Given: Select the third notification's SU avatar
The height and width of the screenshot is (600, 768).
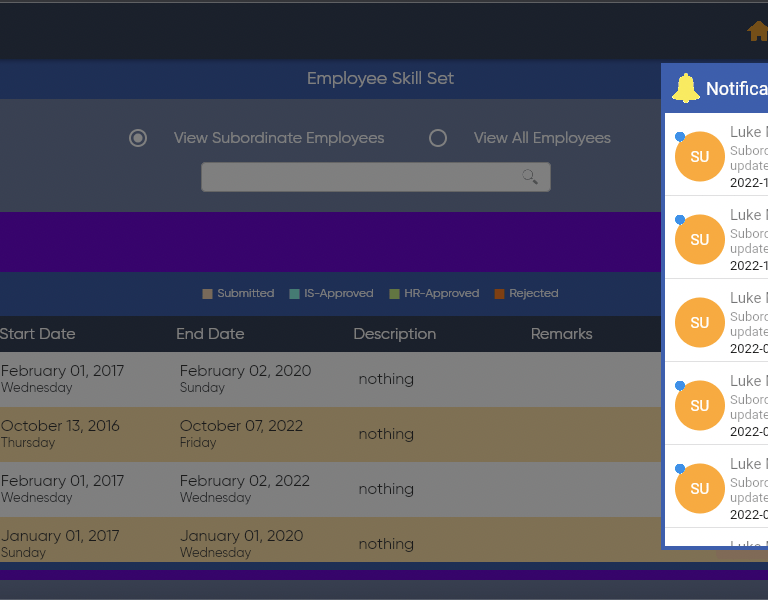Looking at the screenshot, I should coord(699,323).
